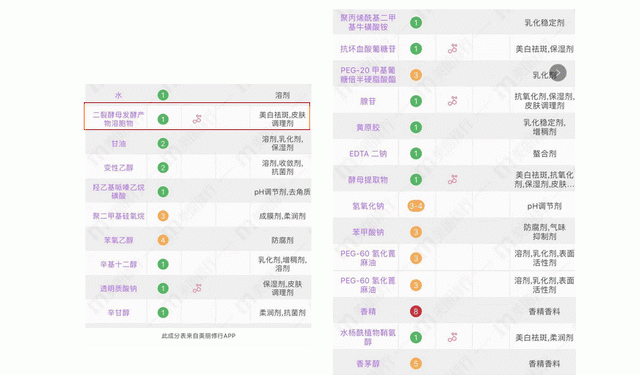Open the PEG-20 甲基葡糖倍半硬脂酸酯 link
The width and height of the screenshot is (640, 375).
(x=368, y=75)
